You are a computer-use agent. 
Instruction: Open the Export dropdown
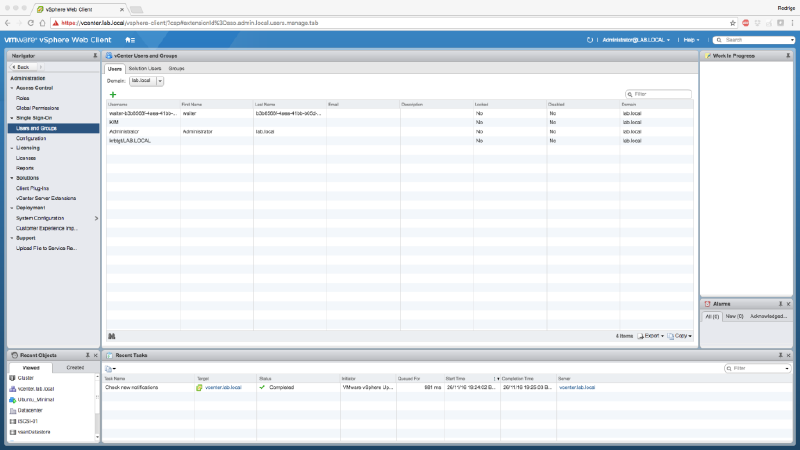click(x=652, y=336)
